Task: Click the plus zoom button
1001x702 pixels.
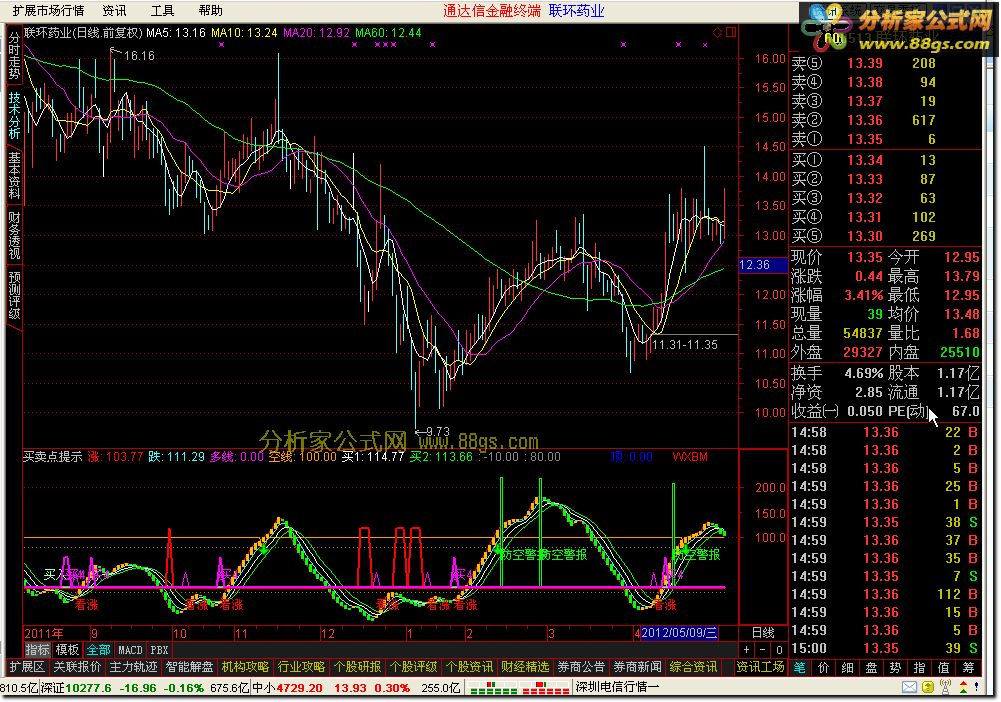Action: coord(747,650)
